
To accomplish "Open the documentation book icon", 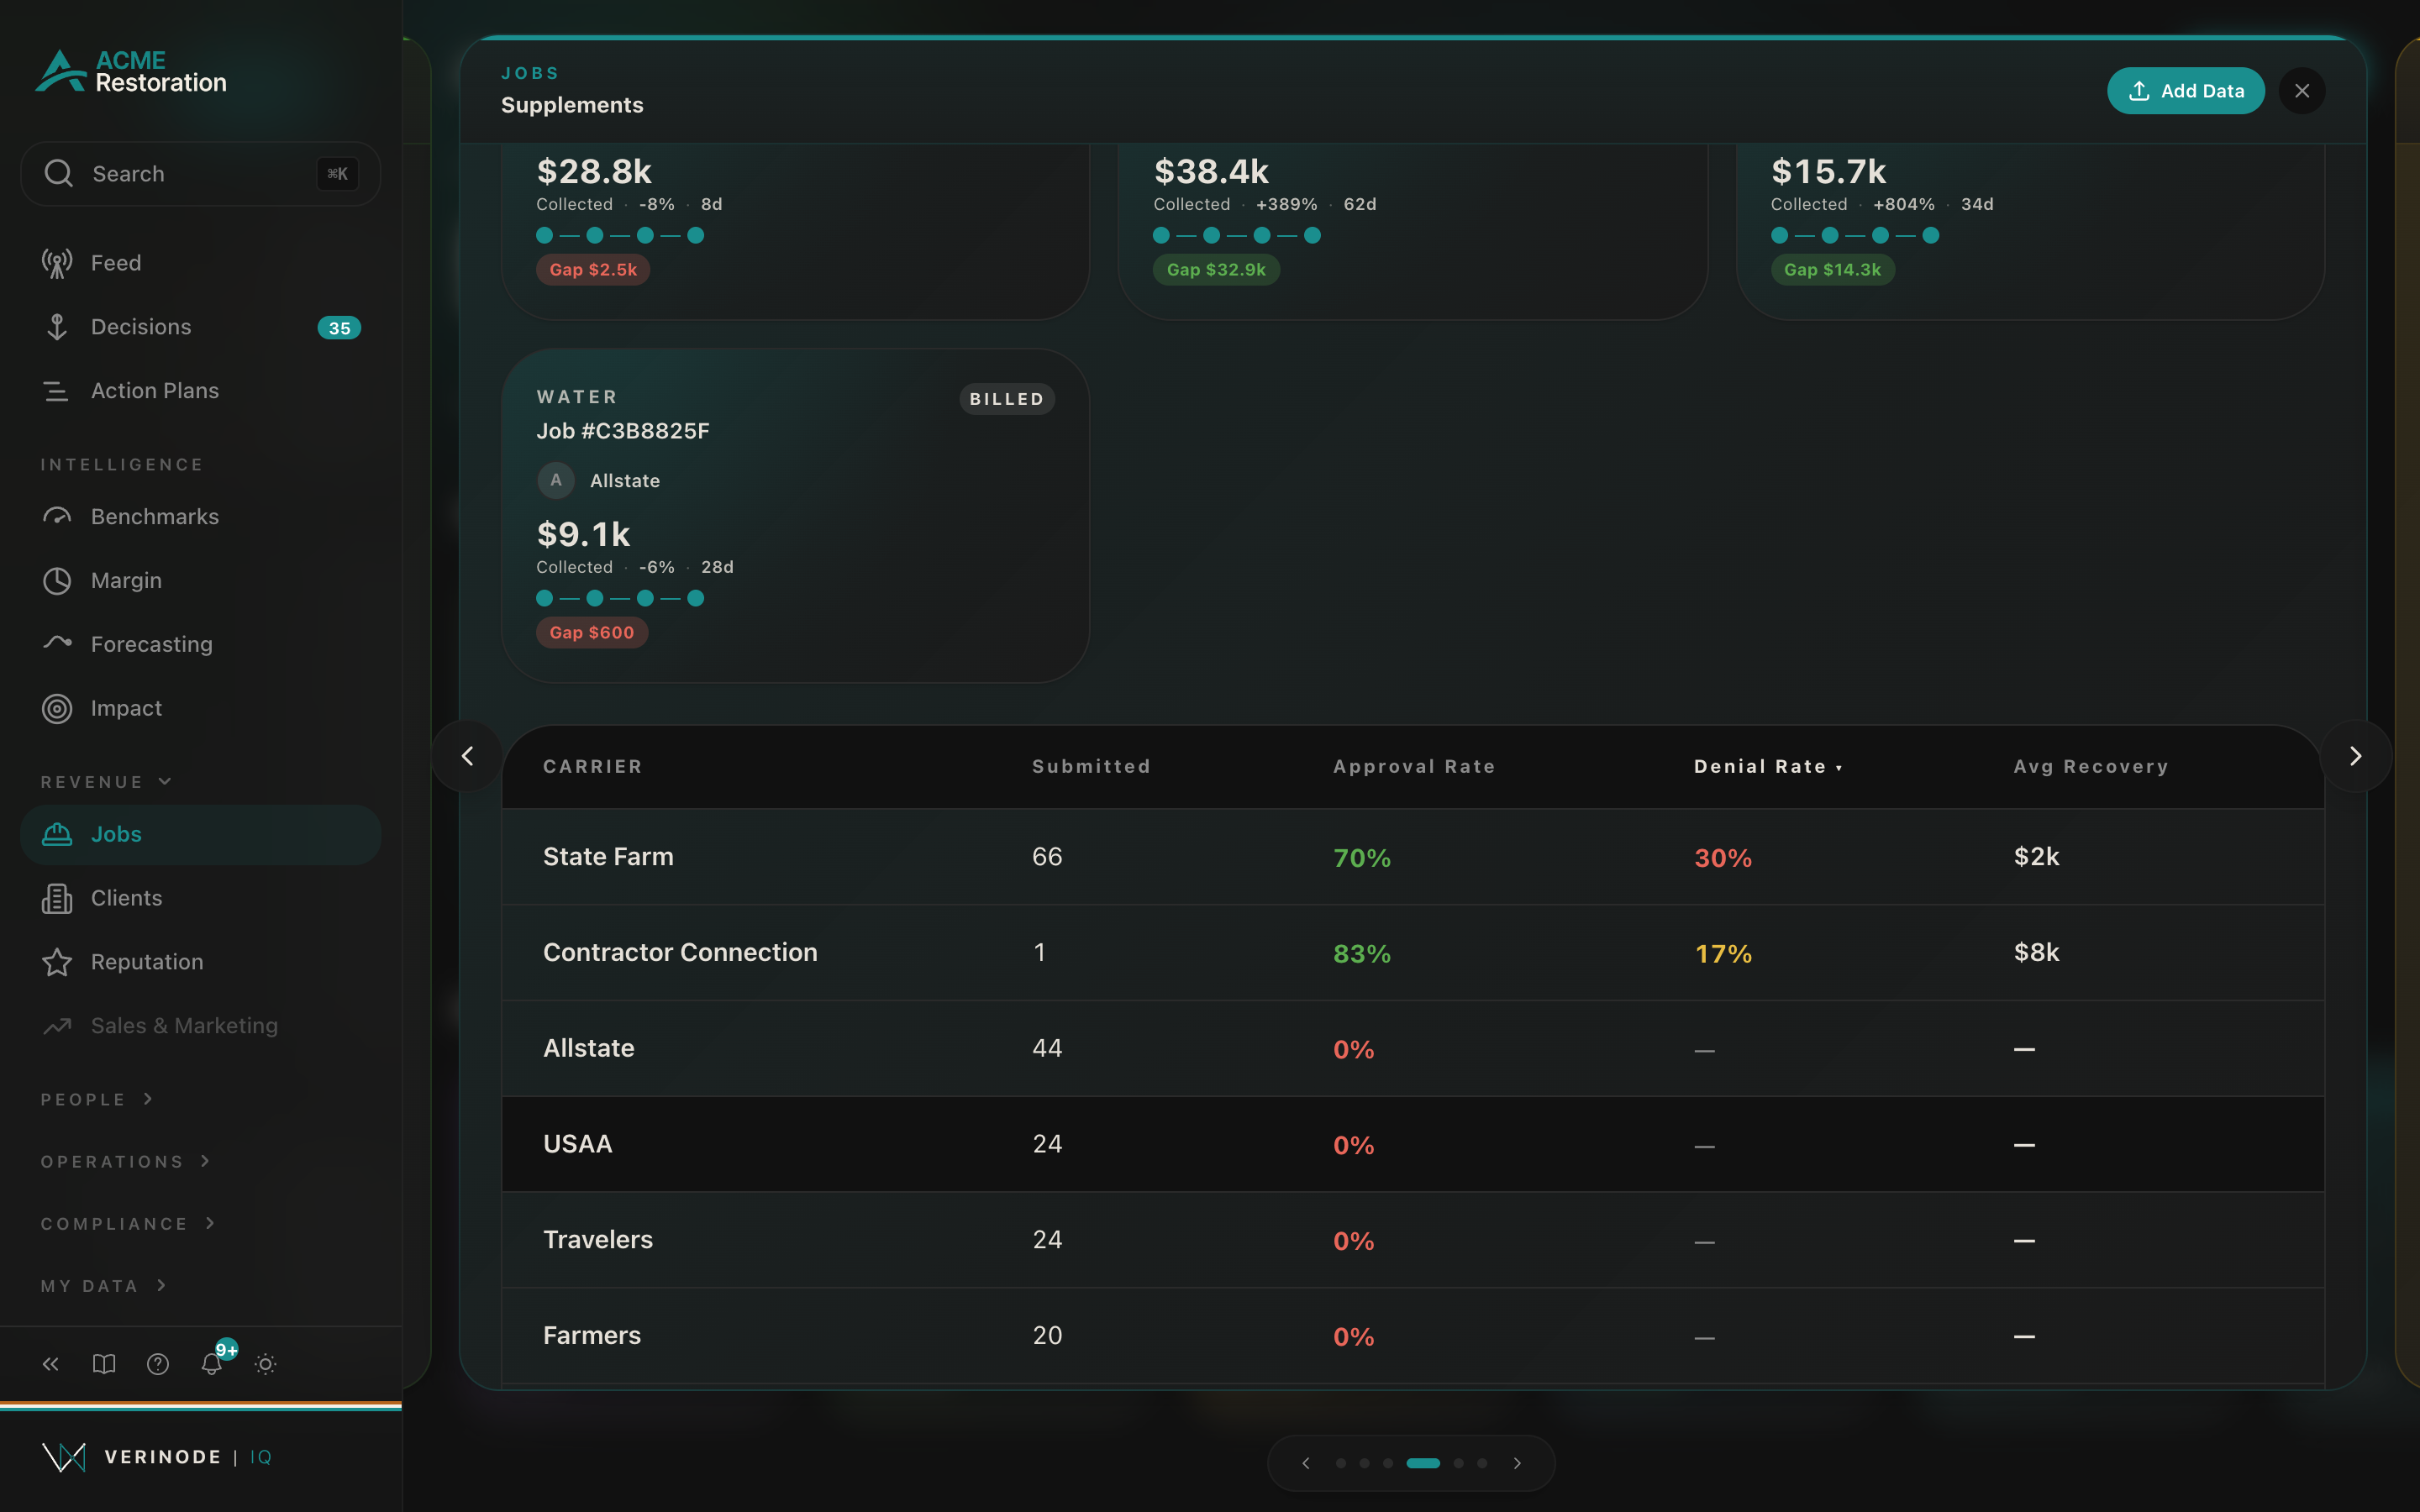I will point(104,1364).
